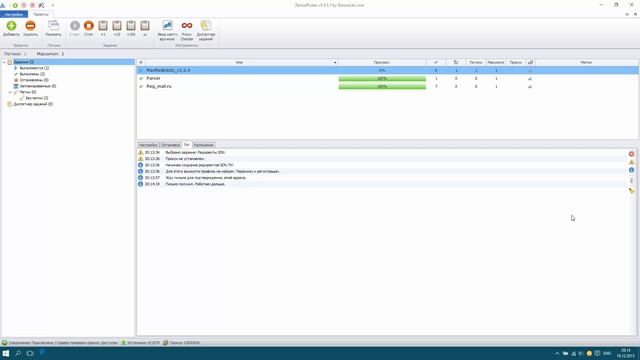Toggle error messages filter in log panel
Image resolution: width=640 pixels, height=360 pixels.
coord(631,154)
